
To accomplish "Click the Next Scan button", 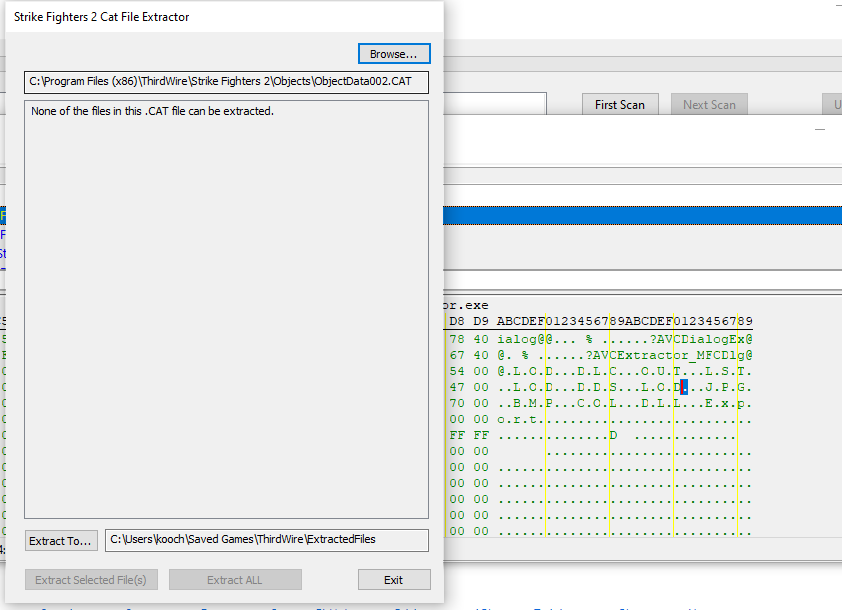I will pos(708,104).
